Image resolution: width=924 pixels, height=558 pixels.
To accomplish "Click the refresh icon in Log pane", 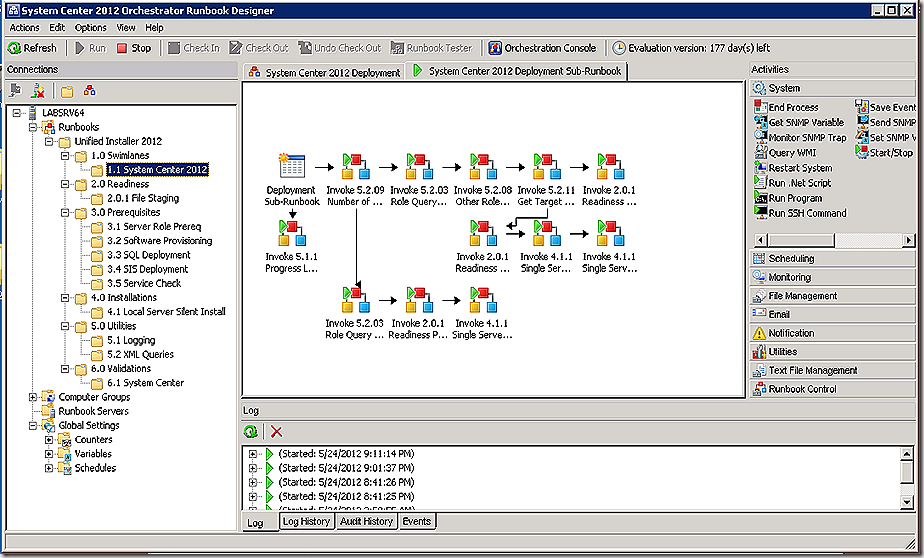I will (250, 432).
